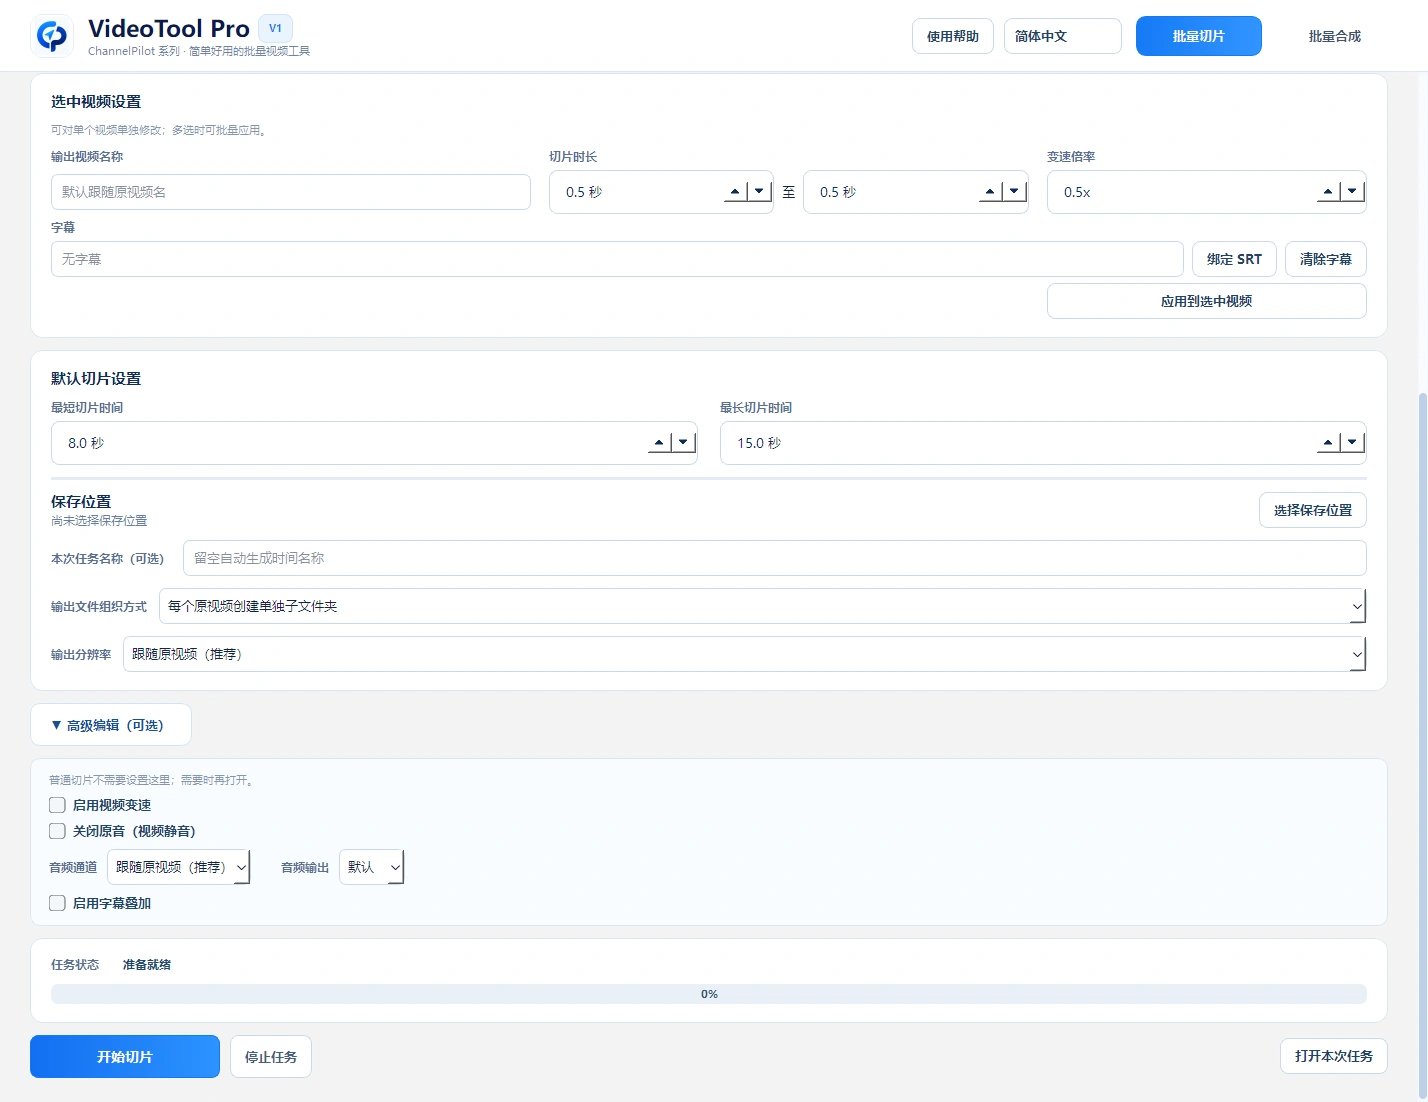Screen dimensions: 1428x1102
Task: Focus the 输出视频名称 input field
Action: [x=291, y=192]
